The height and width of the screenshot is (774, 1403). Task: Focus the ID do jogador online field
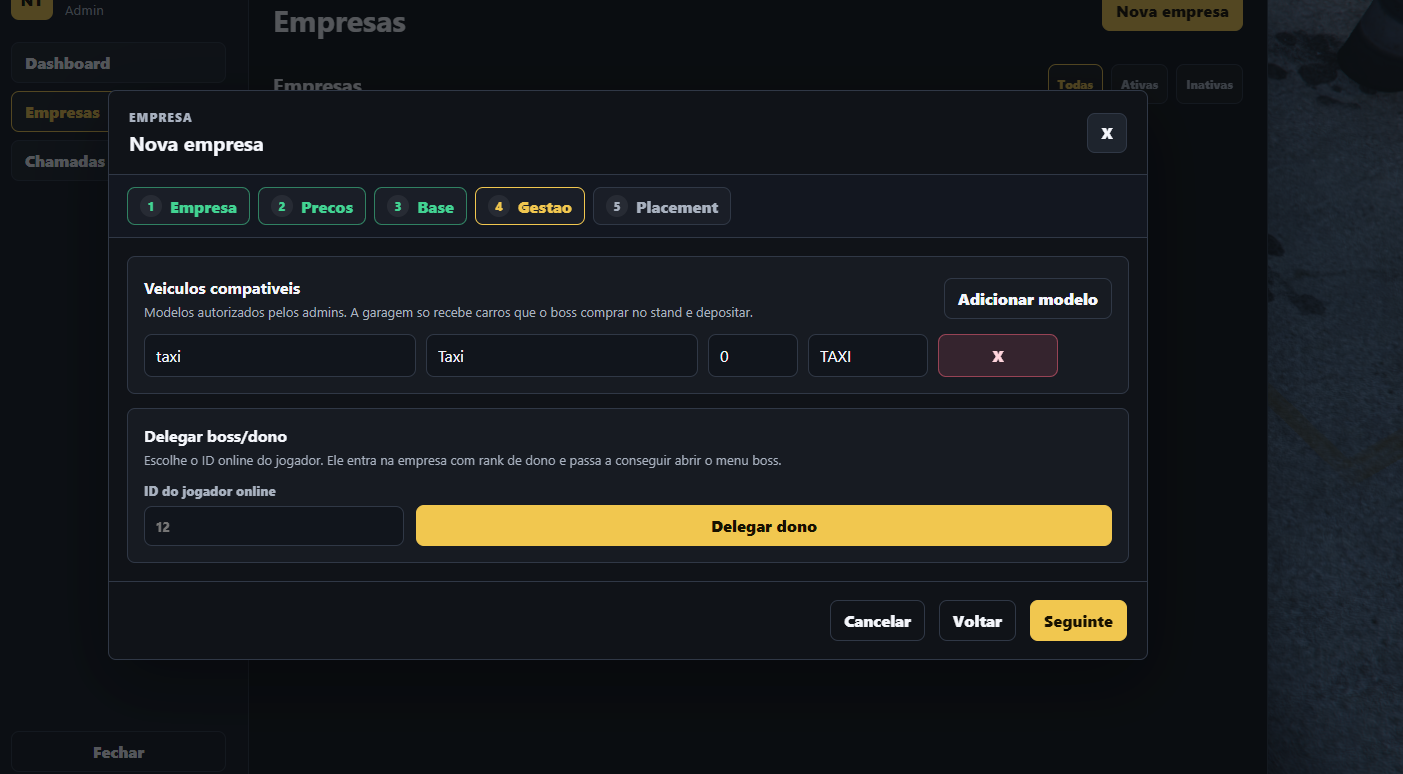pos(274,526)
